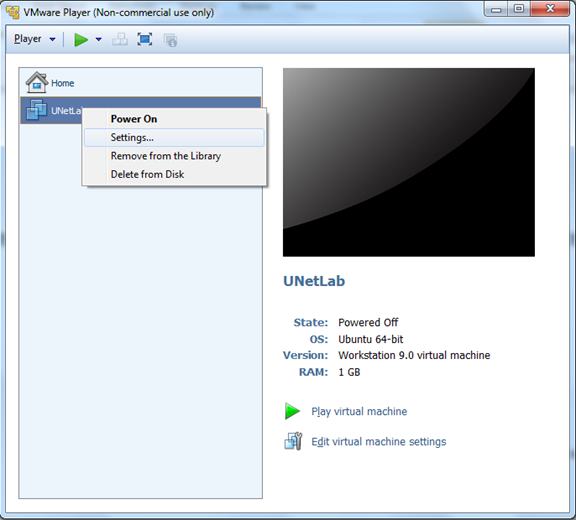This screenshot has height=520, width=576.
Task: Open the Player menu
Action: click(x=35, y=39)
